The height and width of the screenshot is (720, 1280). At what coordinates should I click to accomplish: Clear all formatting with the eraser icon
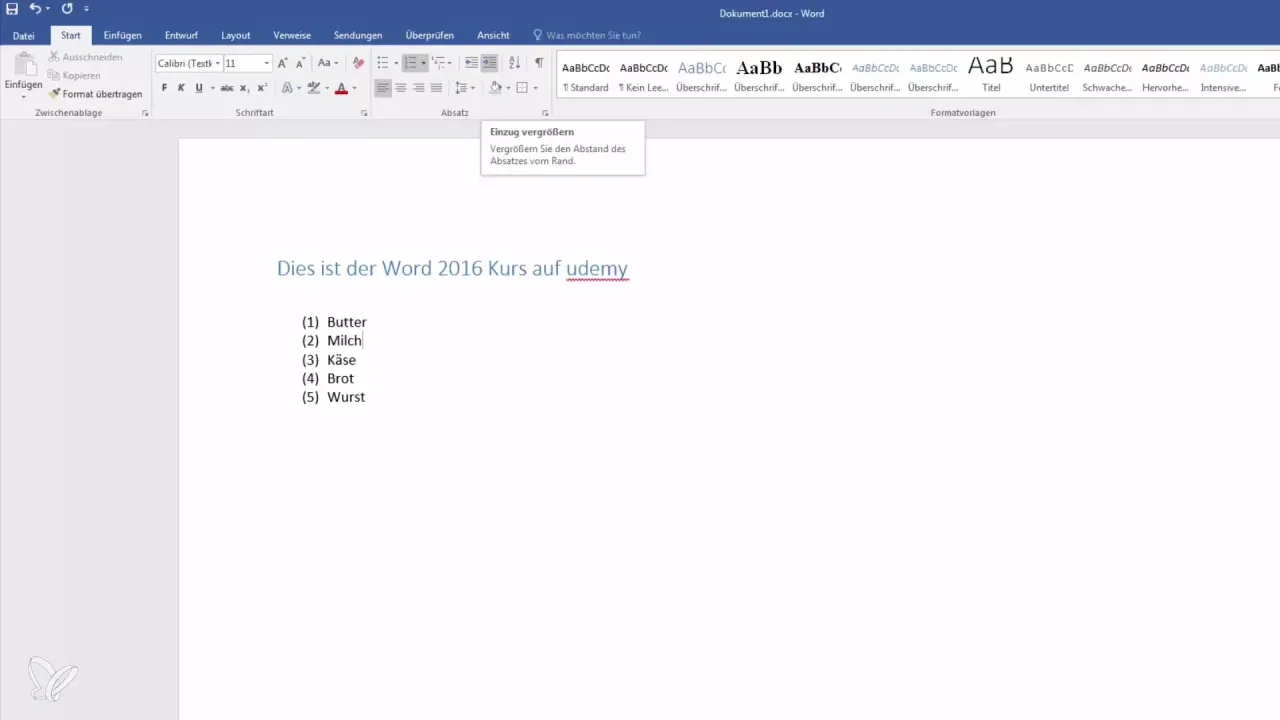359,63
